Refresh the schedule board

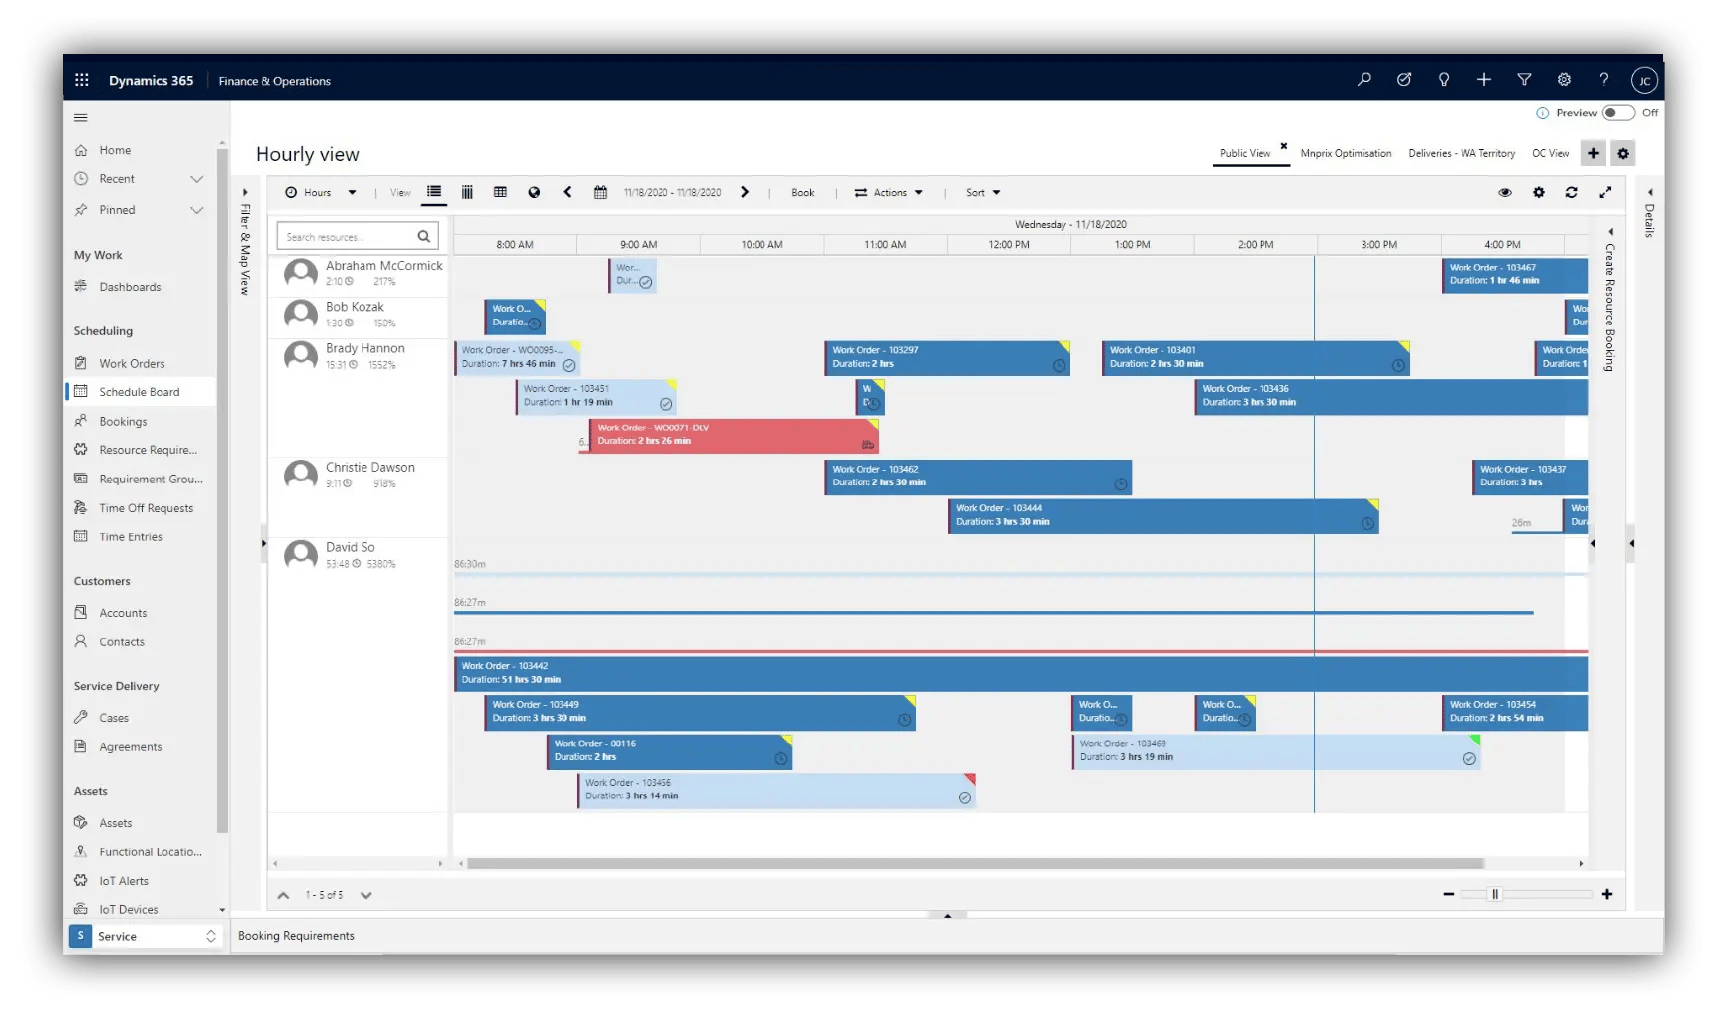pos(1571,192)
